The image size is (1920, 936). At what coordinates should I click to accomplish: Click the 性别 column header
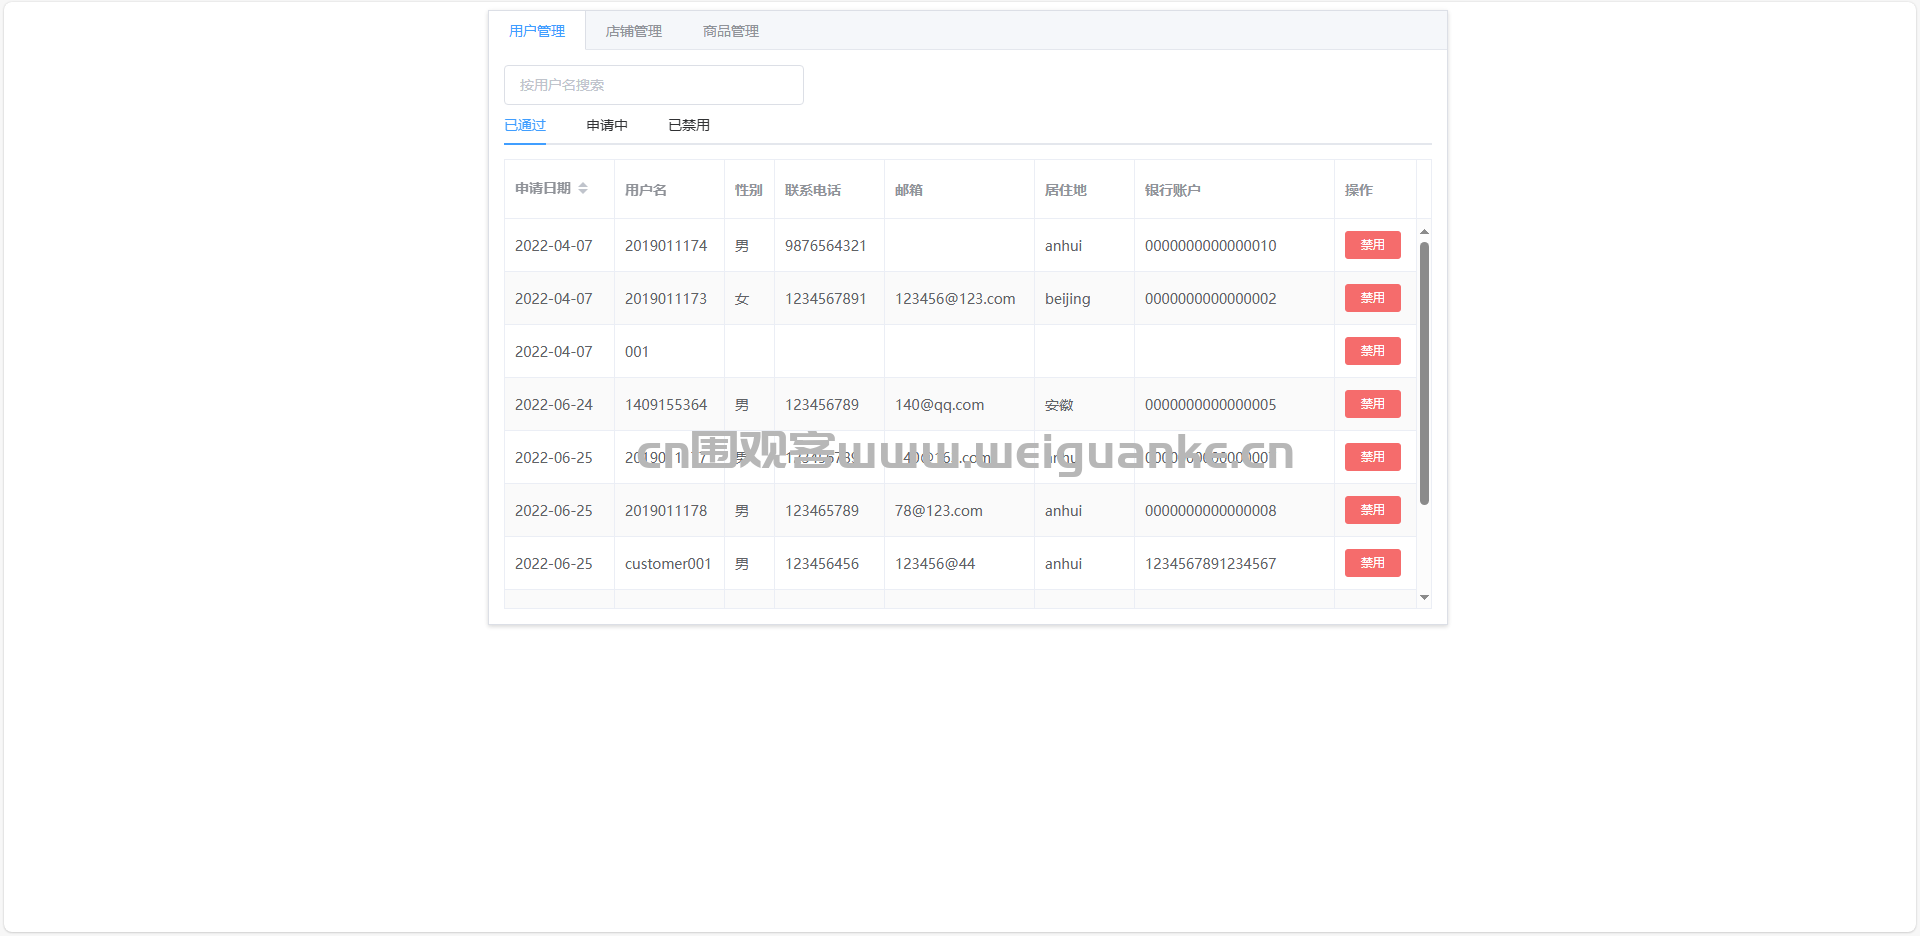(749, 190)
